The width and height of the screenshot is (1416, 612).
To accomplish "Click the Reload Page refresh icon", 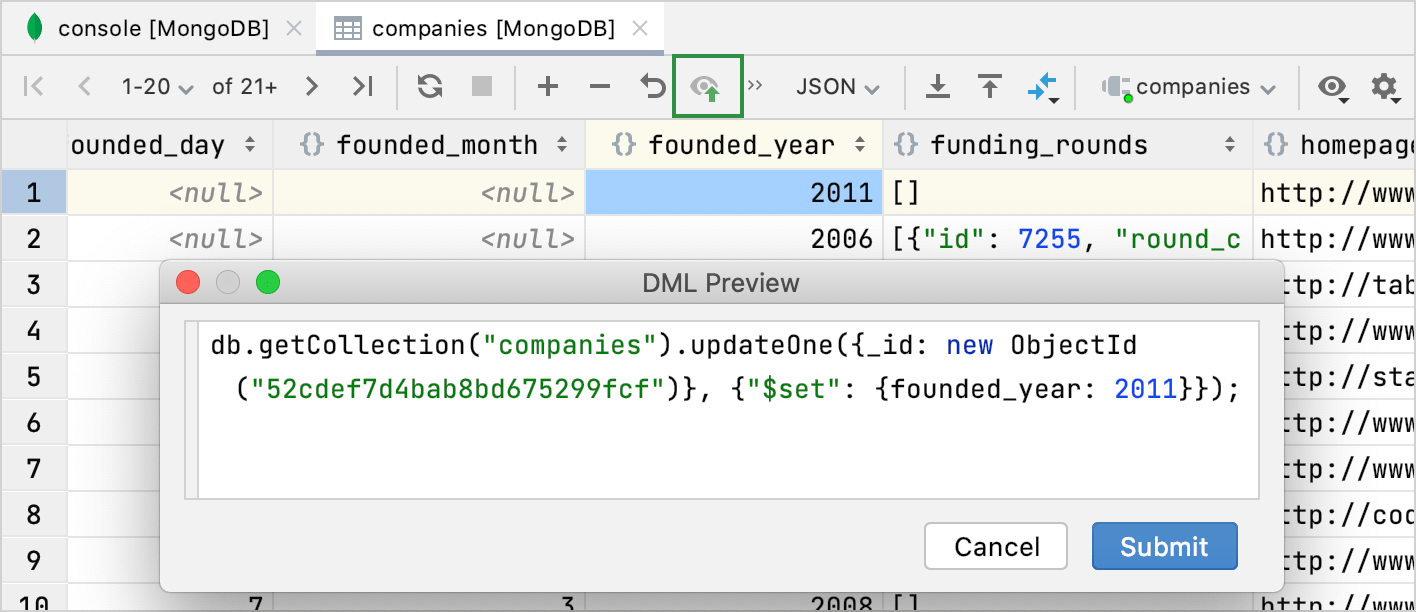I will pos(430,87).
